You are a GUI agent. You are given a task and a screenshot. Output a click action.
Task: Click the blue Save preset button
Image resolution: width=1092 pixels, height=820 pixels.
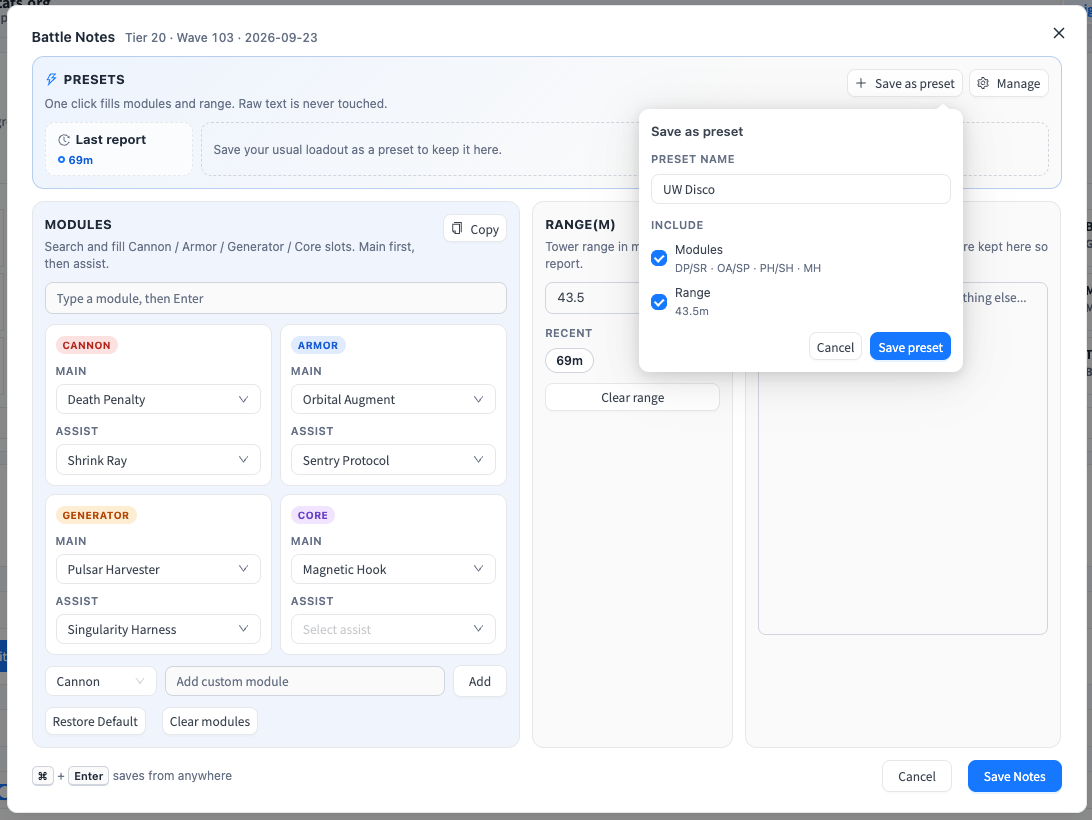click(910, 347)
